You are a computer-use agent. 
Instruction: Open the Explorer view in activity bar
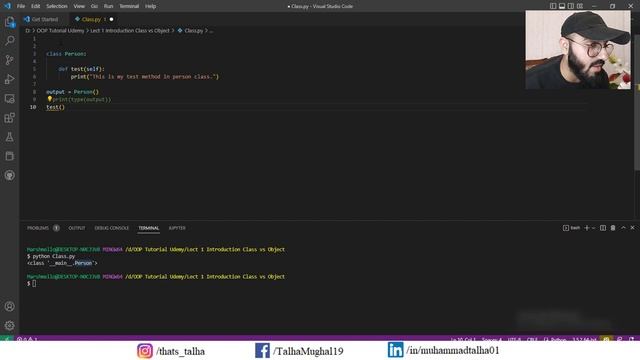[9, 22]
